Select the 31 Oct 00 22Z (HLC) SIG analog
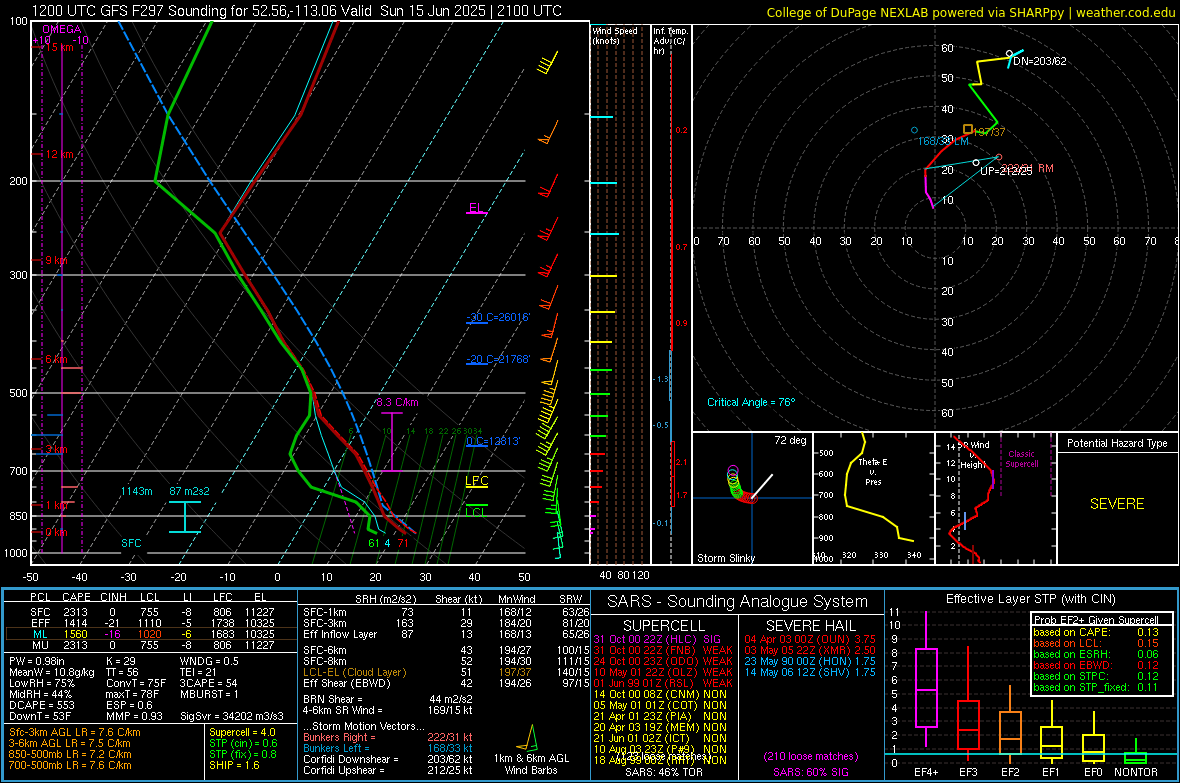The width and height of the screenshot is (1180, 783). [x=657, y=639]
